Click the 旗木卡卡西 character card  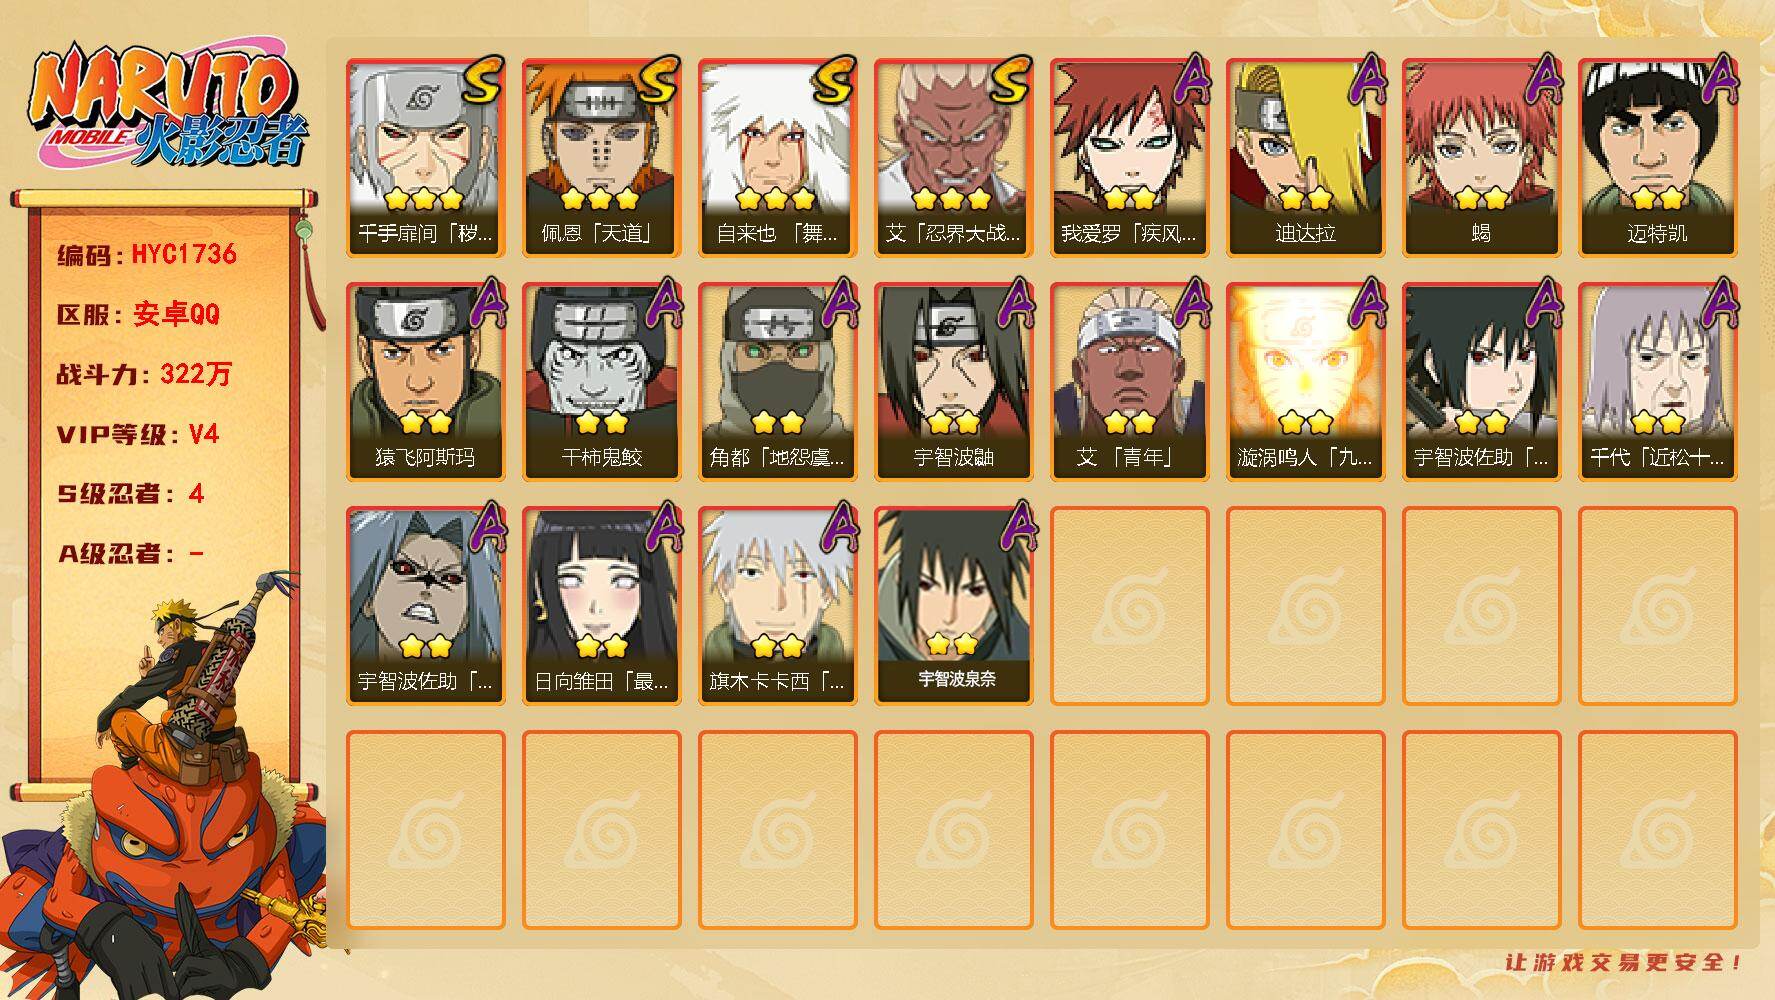point(777,606)
